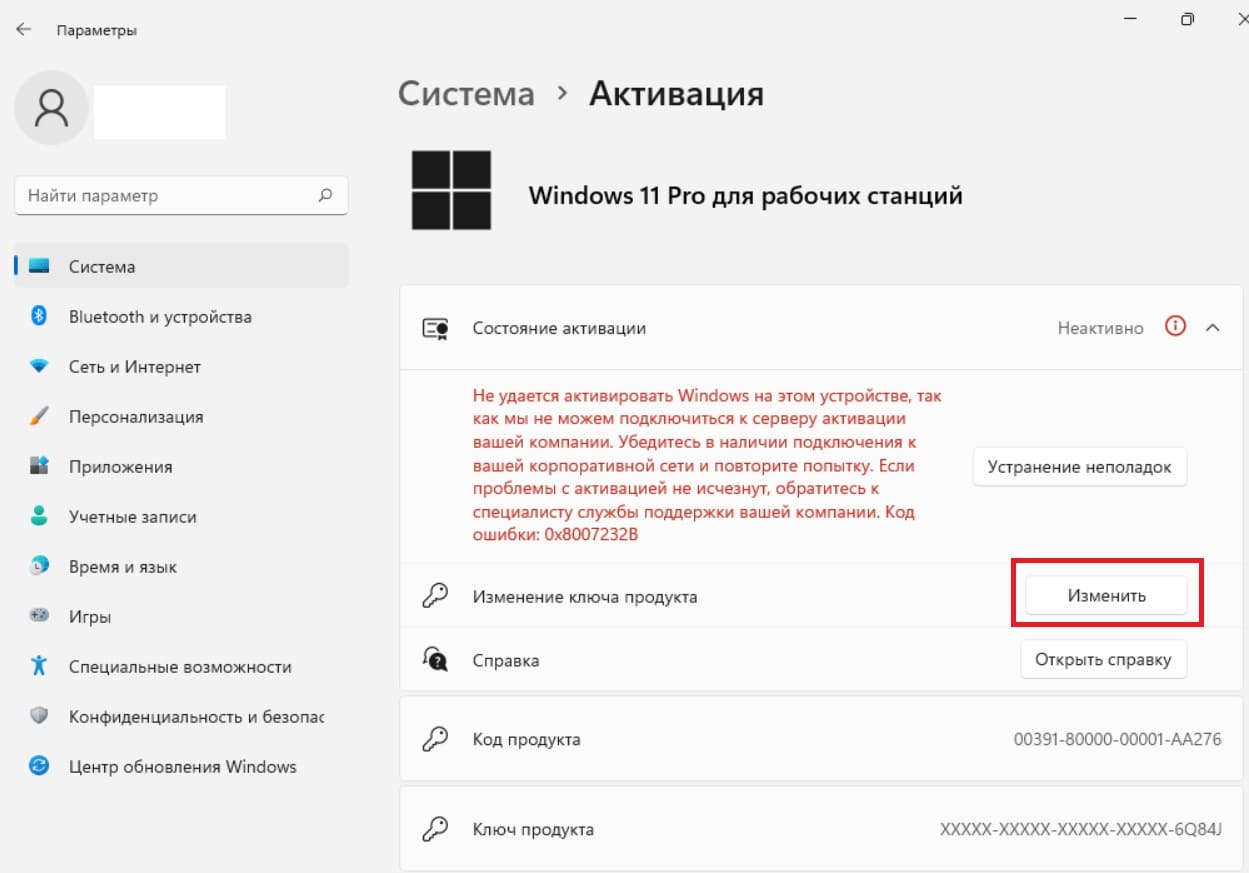Click the restore window button
The image size is (1249, 873).
click(1187, 19)
